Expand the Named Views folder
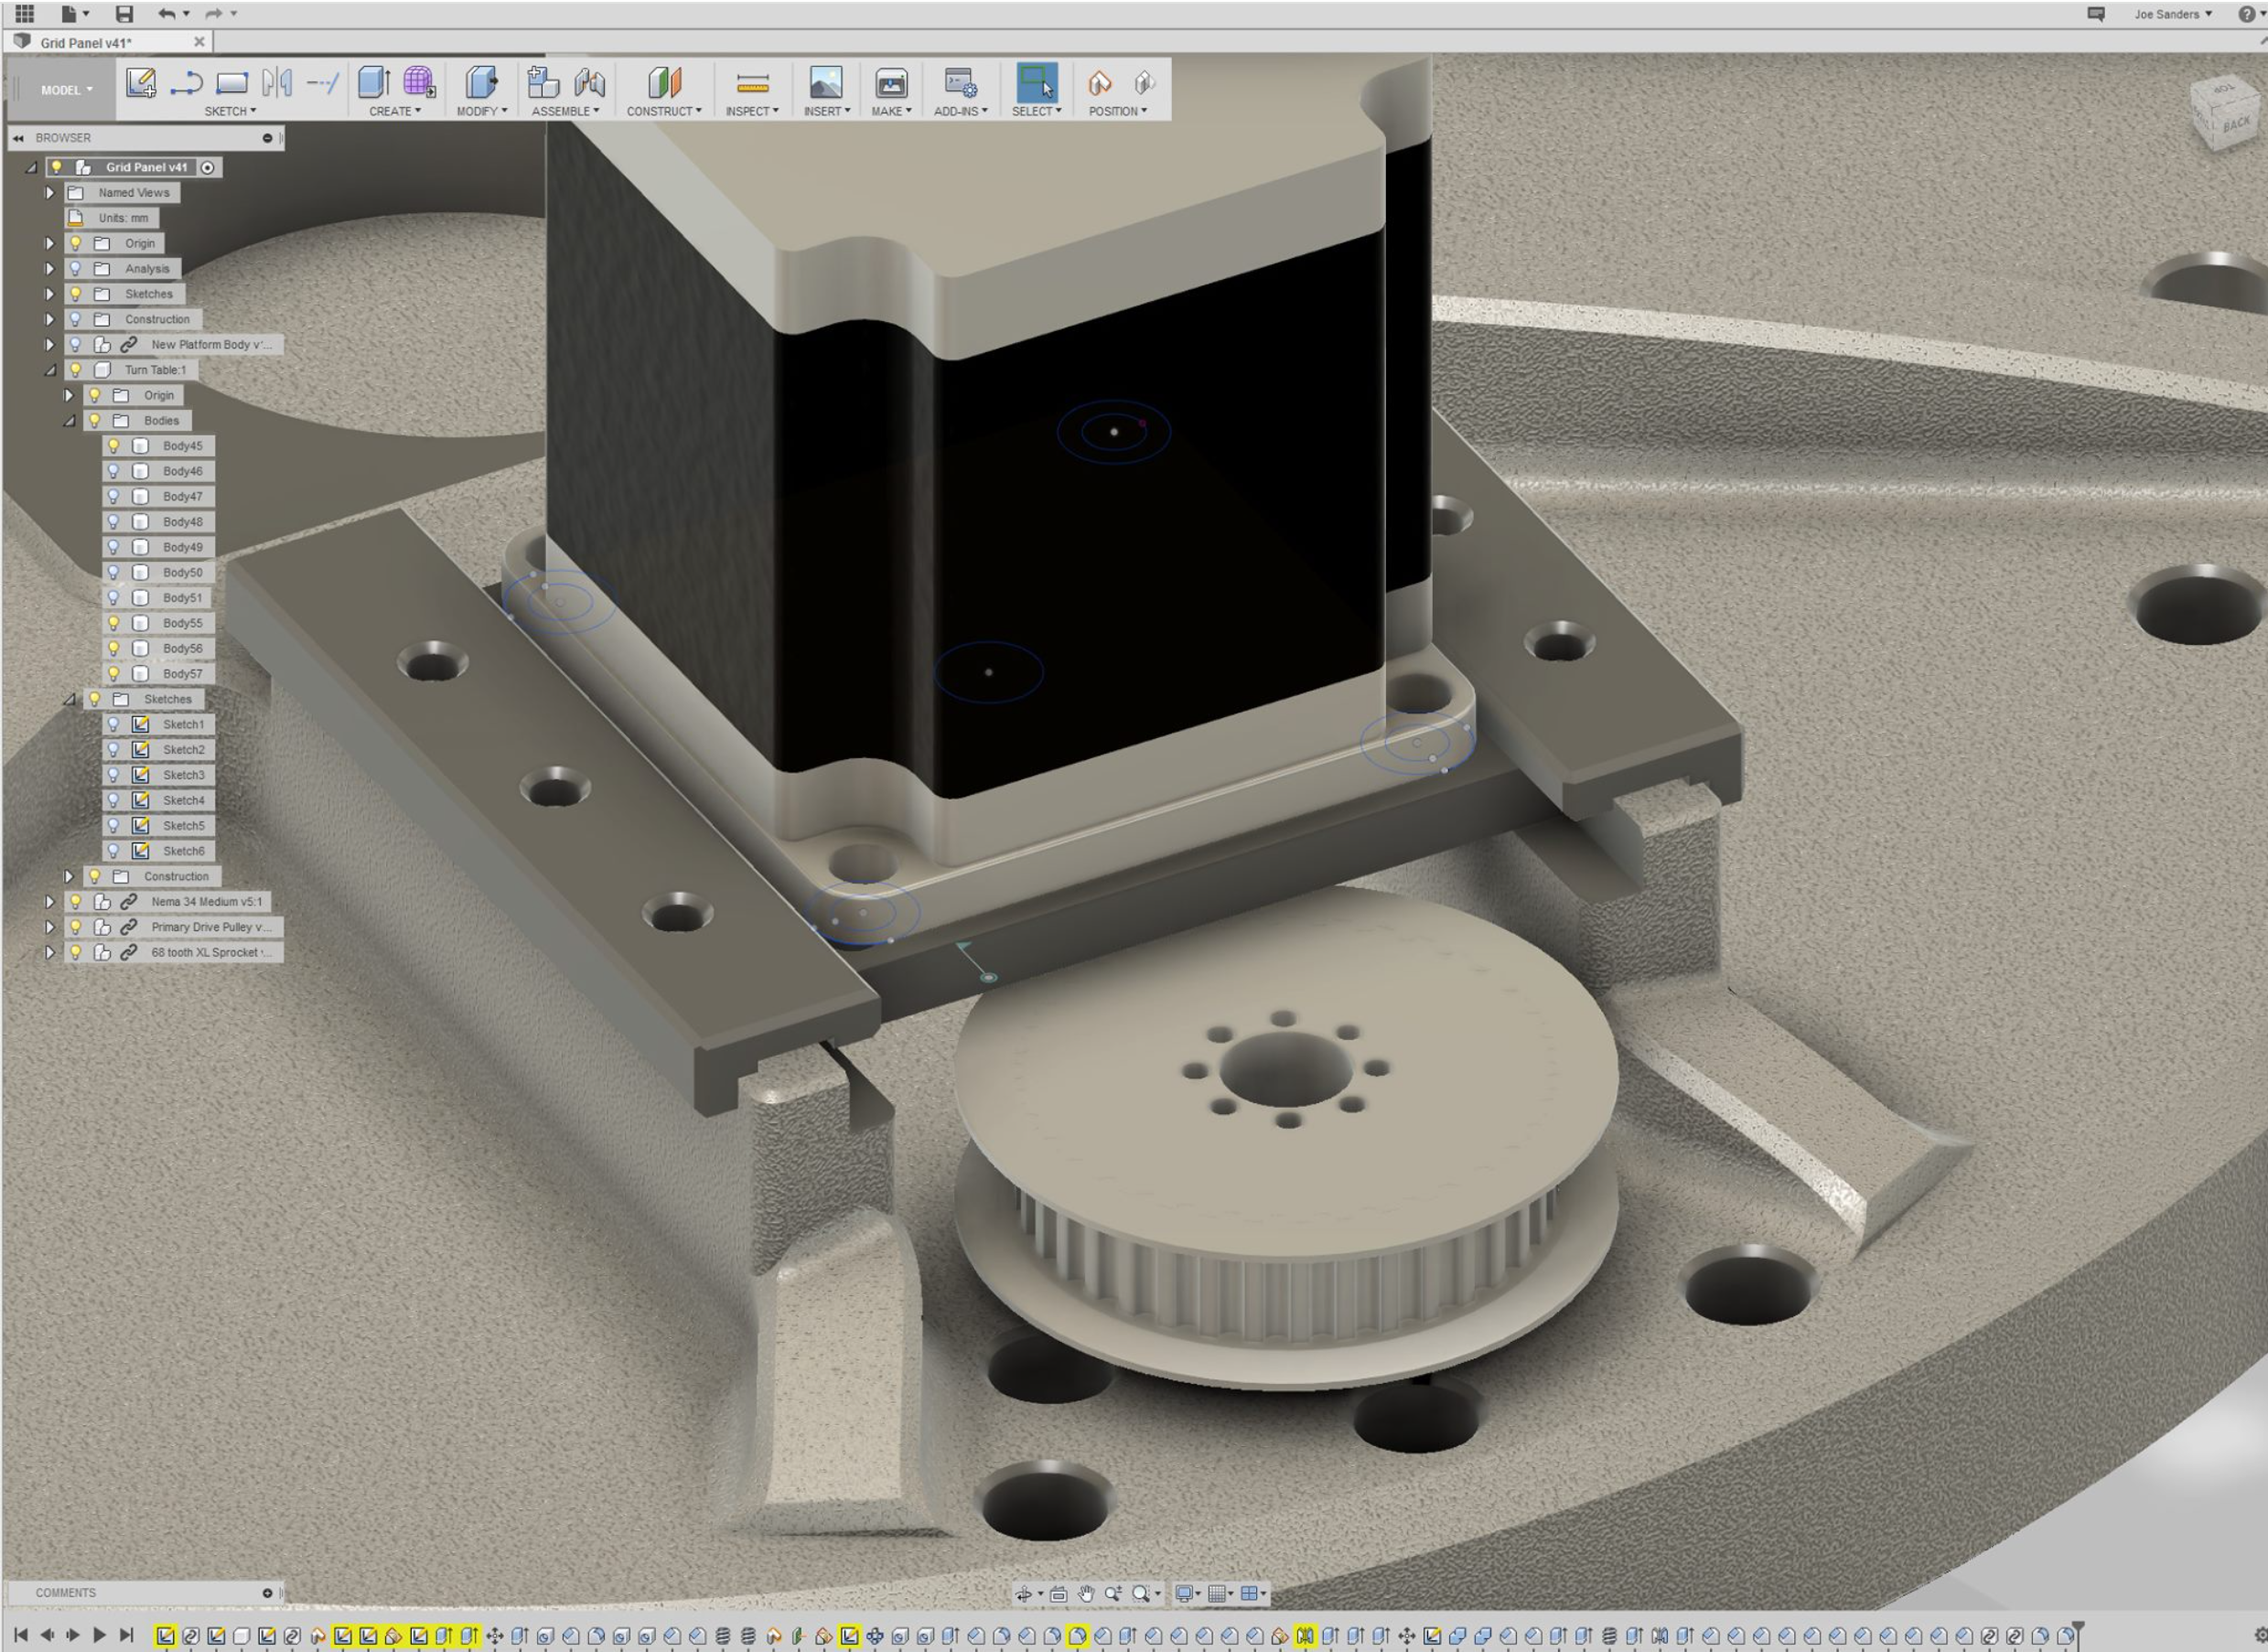Viewport: 2268px width, 1652px height. [x=49, y=192]
